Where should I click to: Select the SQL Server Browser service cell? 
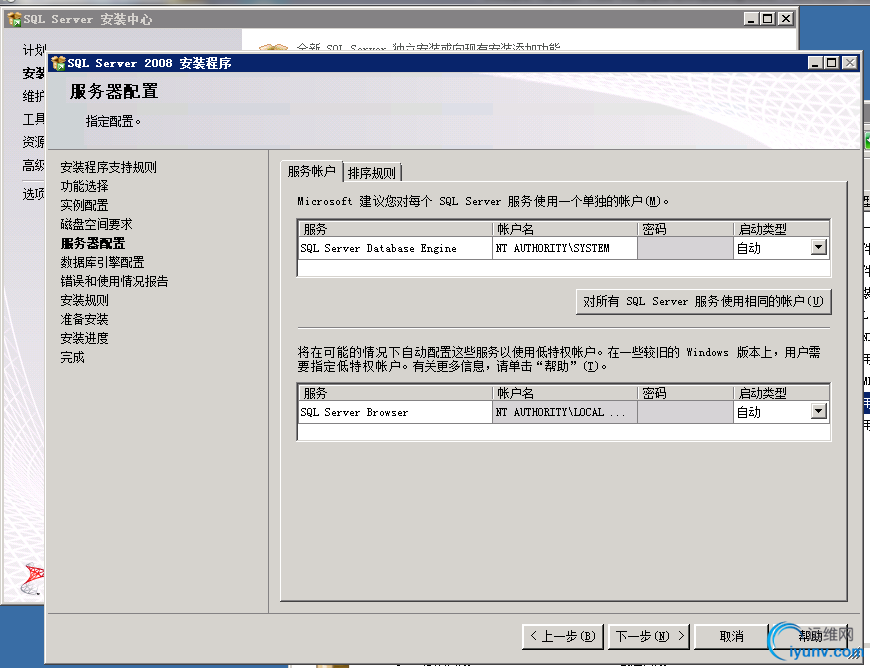coord(395,412)
